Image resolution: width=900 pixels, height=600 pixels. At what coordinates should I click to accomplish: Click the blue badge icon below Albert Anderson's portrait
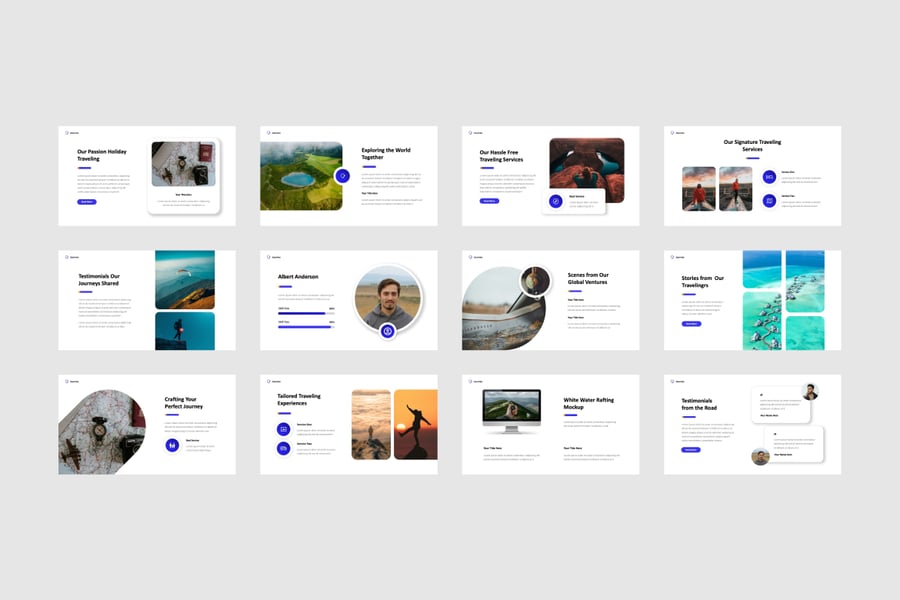388,331
